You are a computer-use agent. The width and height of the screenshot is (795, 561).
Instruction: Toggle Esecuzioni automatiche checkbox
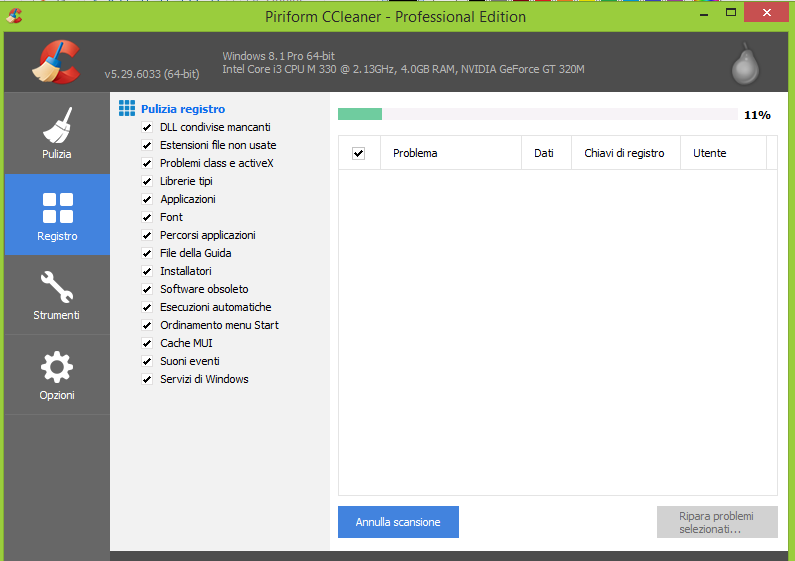147,307
